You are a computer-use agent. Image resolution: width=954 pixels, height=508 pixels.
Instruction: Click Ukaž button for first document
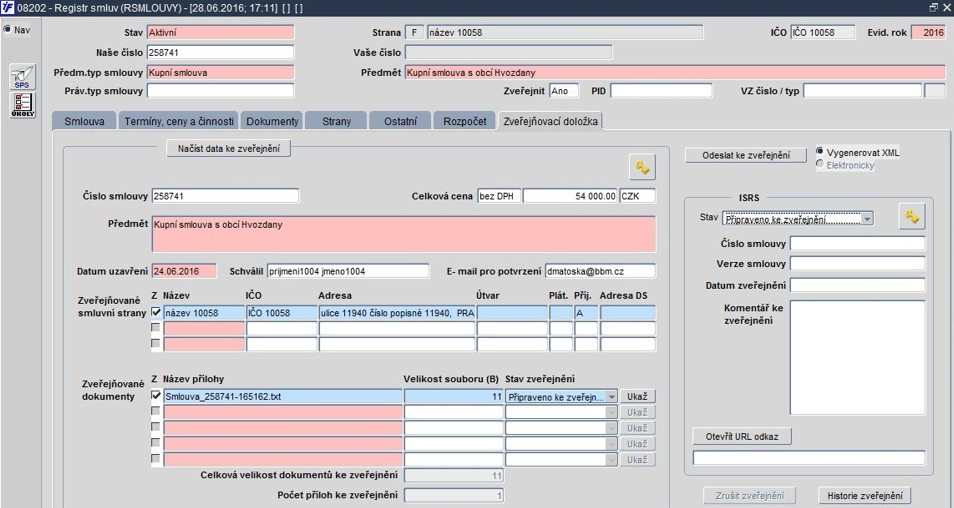pyautogui.click(x=637, y=397)
